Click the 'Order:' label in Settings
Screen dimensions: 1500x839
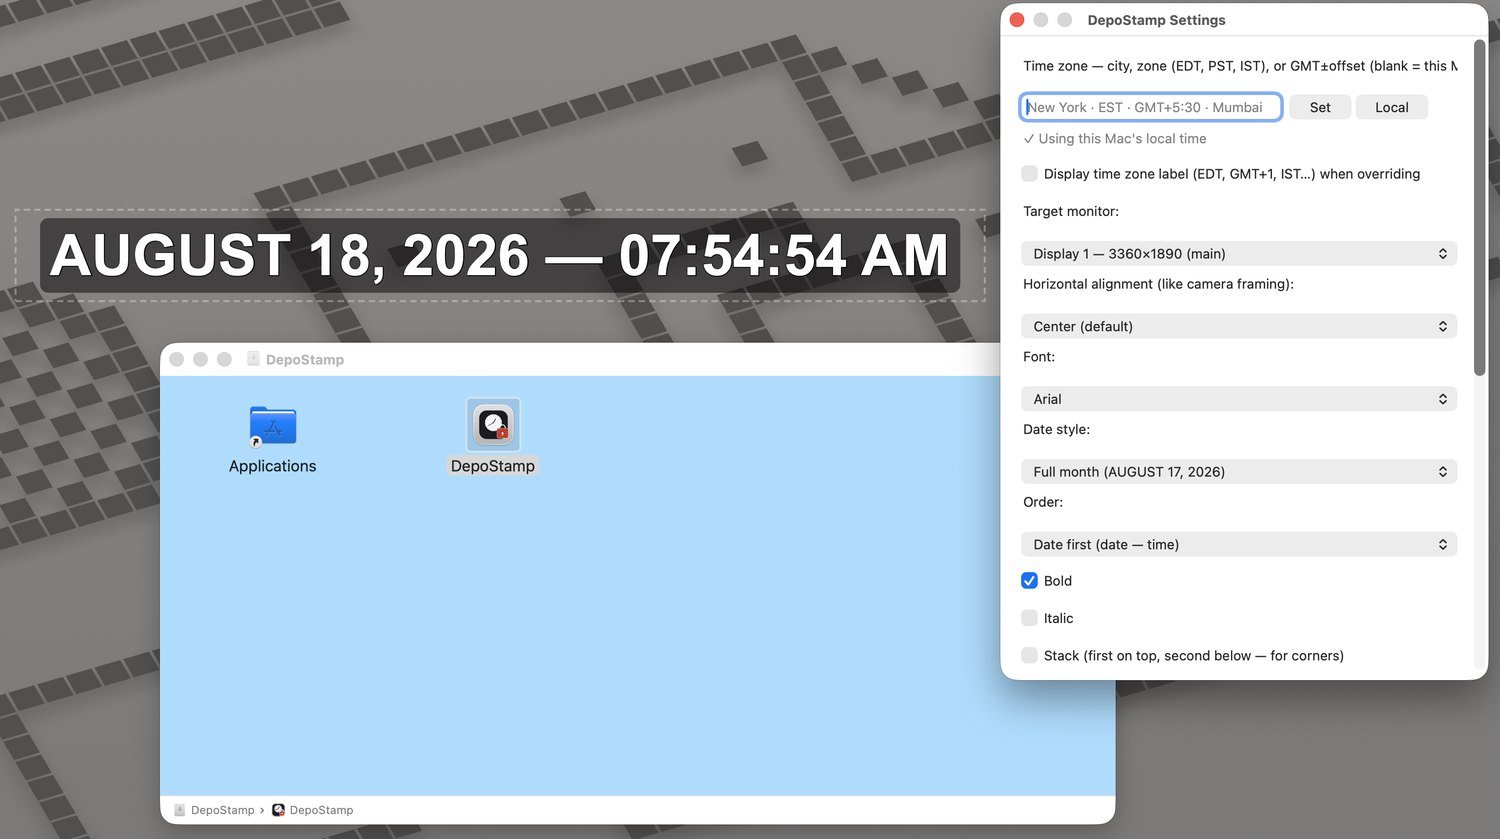pos(1043,502)
